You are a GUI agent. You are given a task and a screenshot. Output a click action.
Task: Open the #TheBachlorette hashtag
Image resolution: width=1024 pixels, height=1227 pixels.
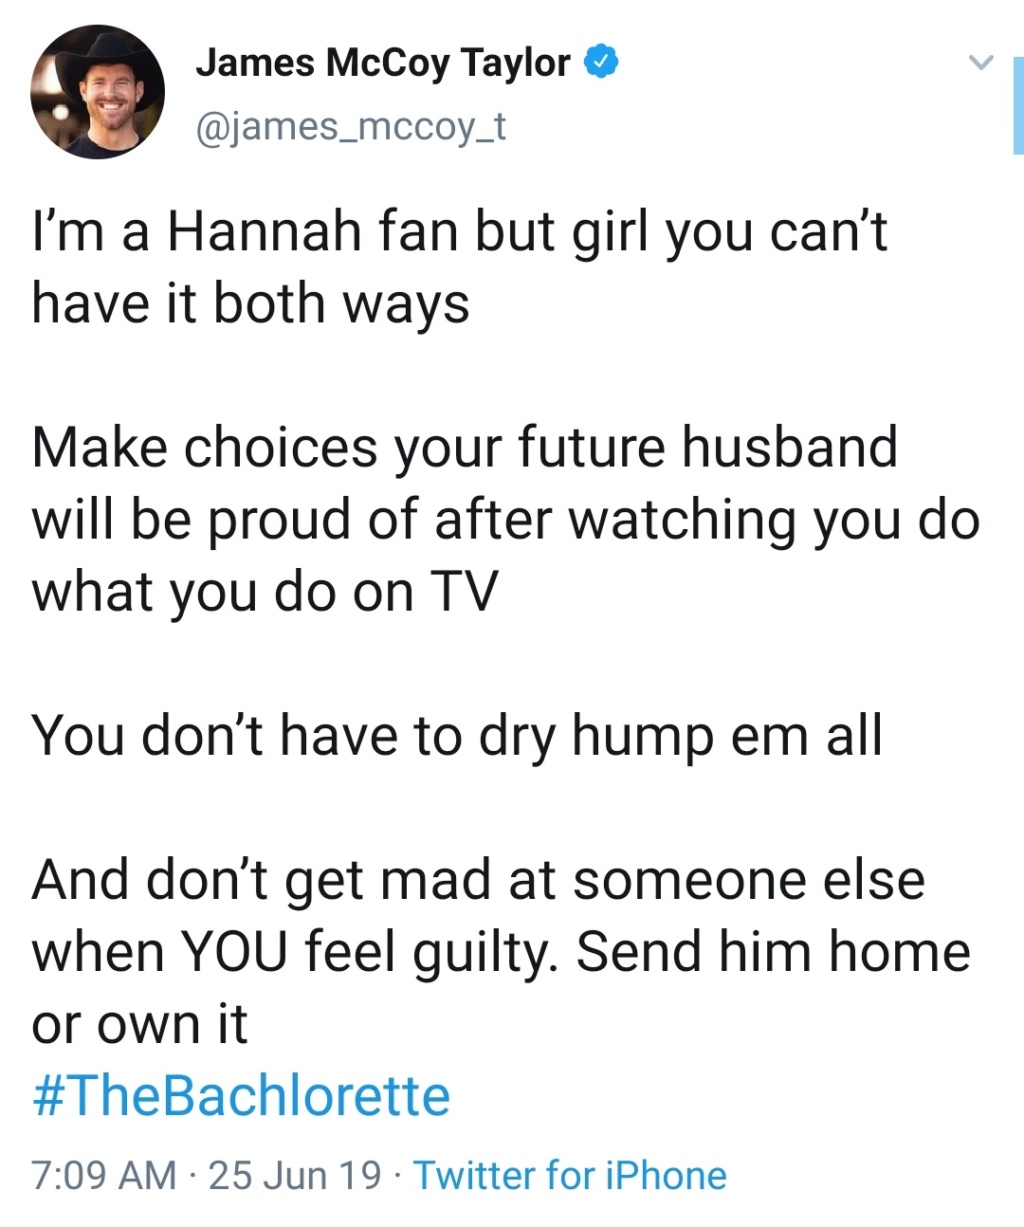pos(241,1096)
